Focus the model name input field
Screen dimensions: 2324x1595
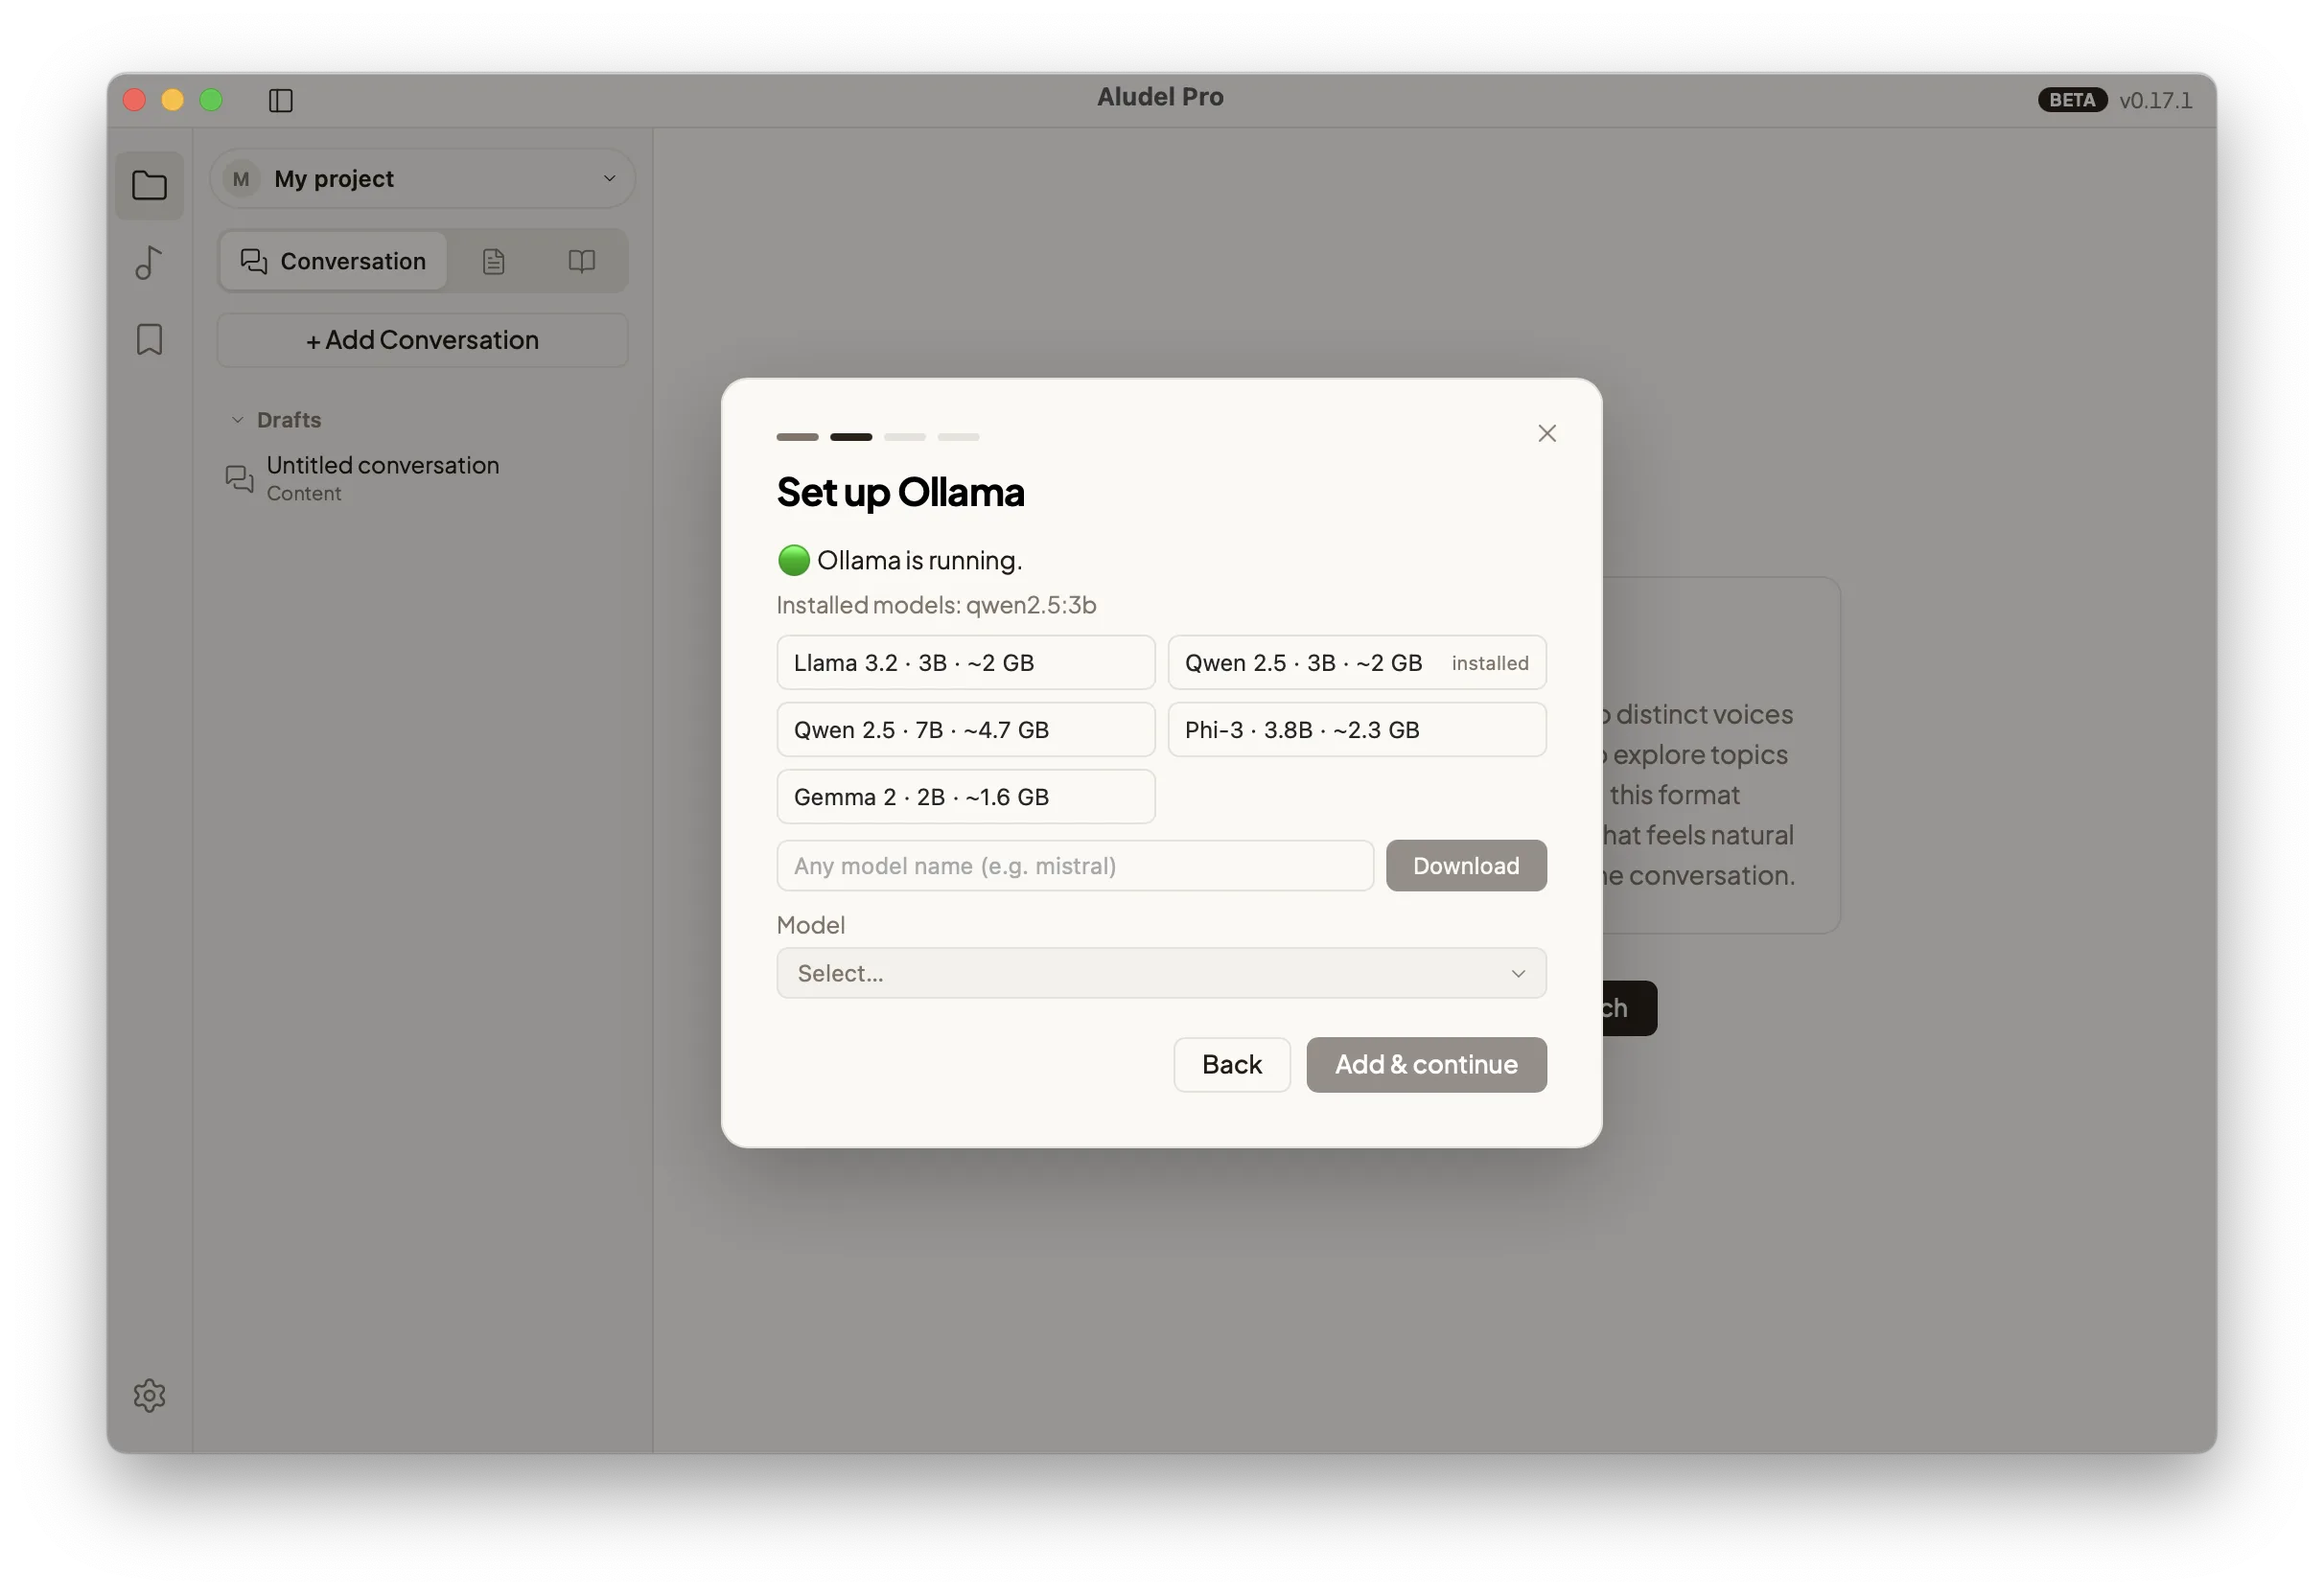1074,865
